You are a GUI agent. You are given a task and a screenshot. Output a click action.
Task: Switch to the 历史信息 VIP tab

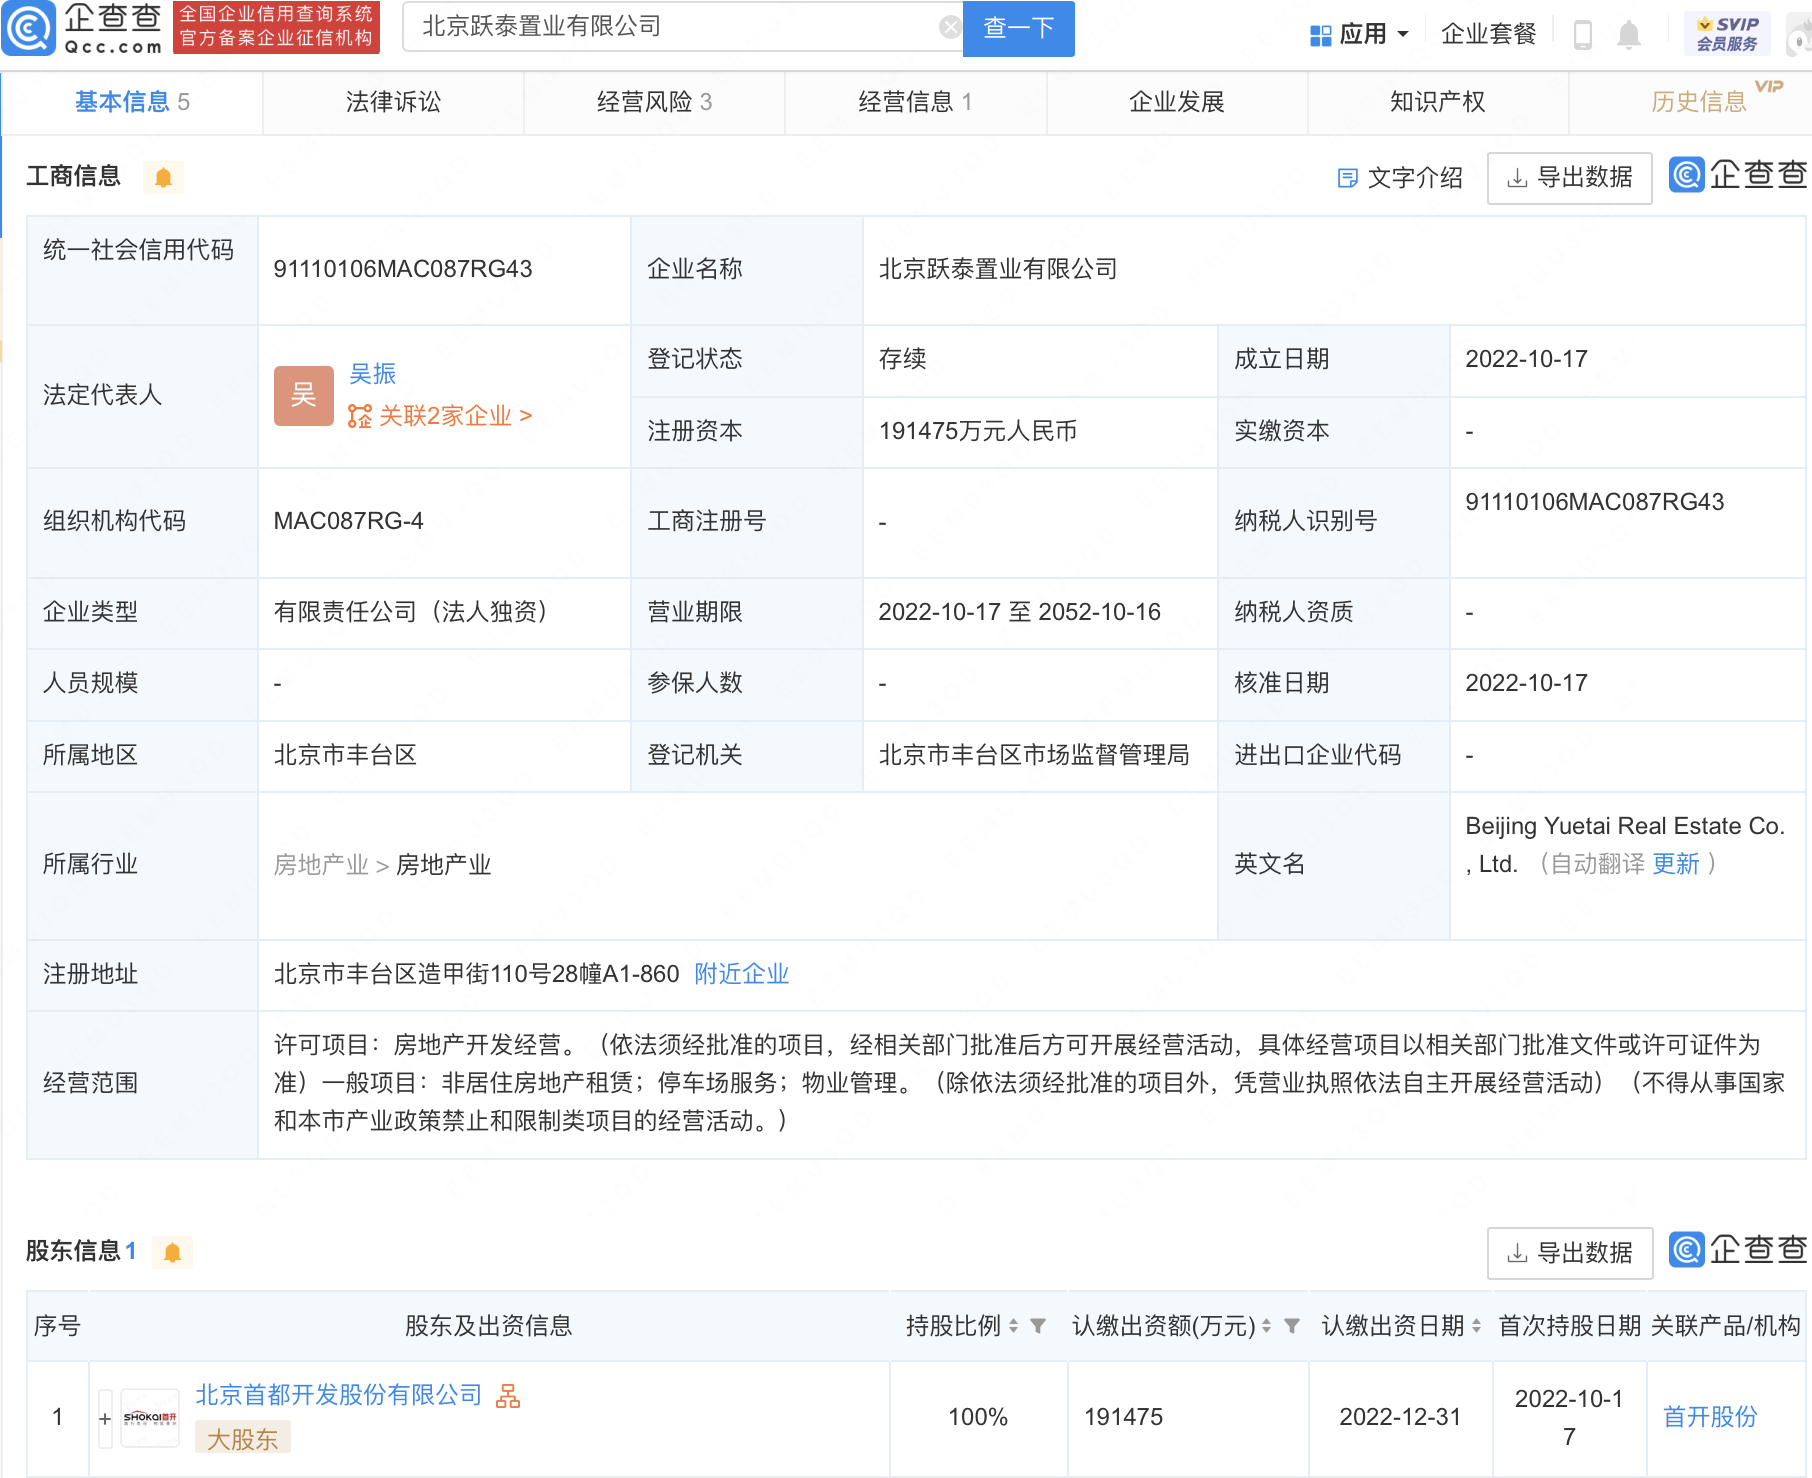click(x=1699, y=102)
